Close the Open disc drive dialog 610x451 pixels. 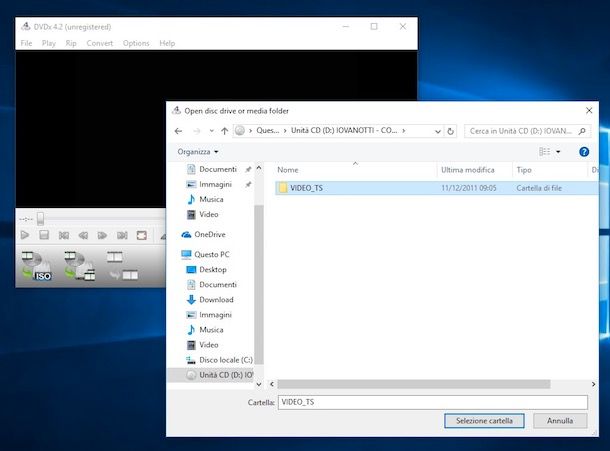pyautogui.click(x=589, y=111)
